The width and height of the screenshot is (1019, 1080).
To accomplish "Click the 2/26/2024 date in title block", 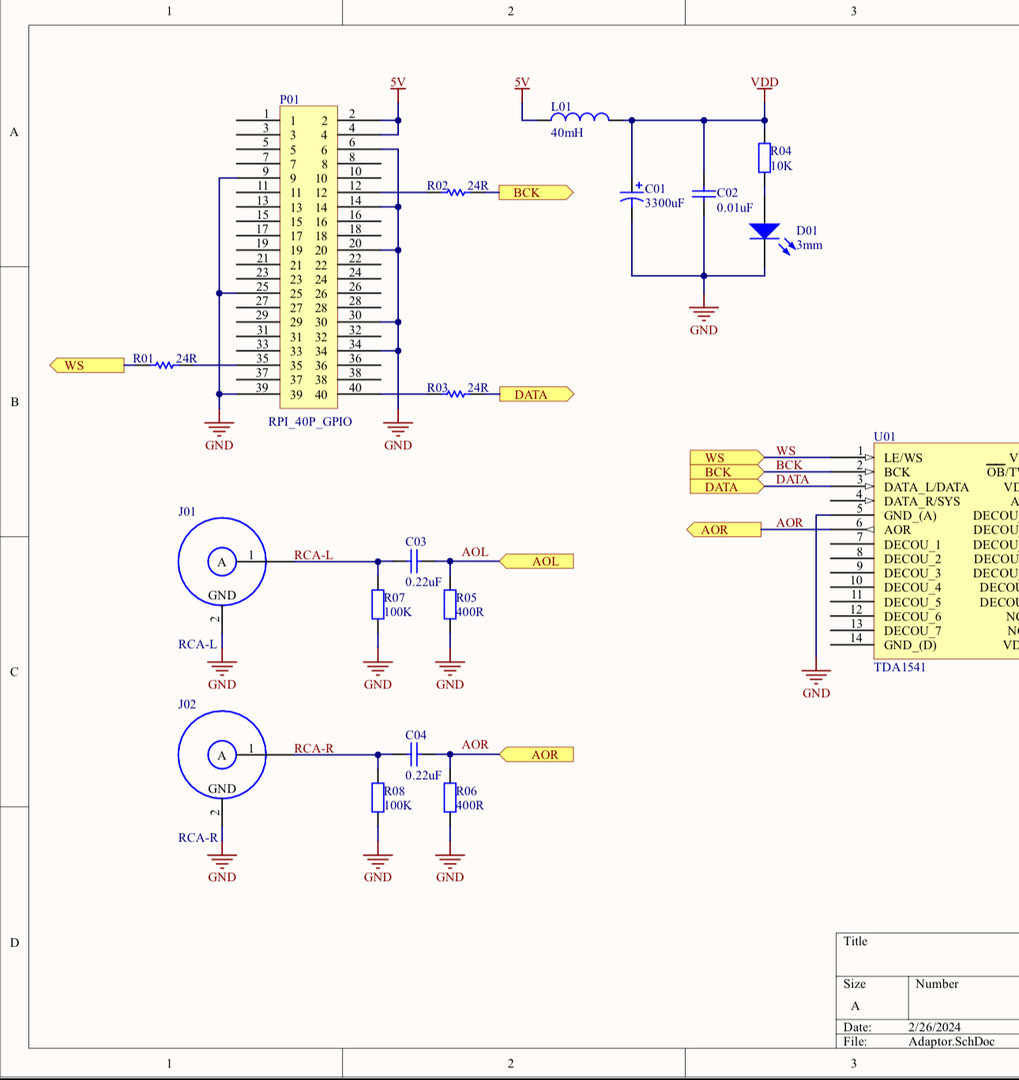I will [x=934, y=1027].
